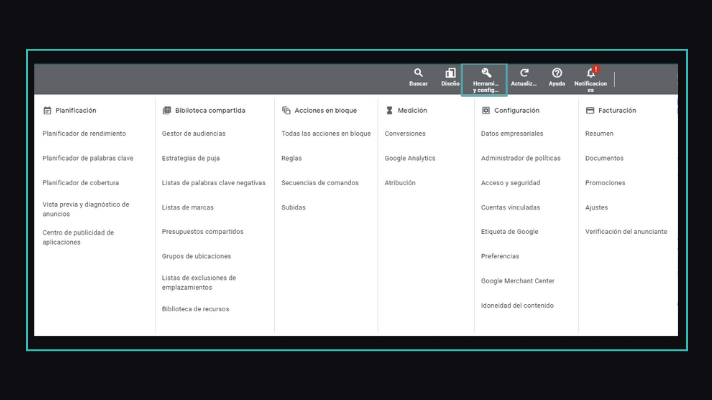The image size is (712, 400).
Task: Open the Notificaciones bell icon
Action: [591, 73]
